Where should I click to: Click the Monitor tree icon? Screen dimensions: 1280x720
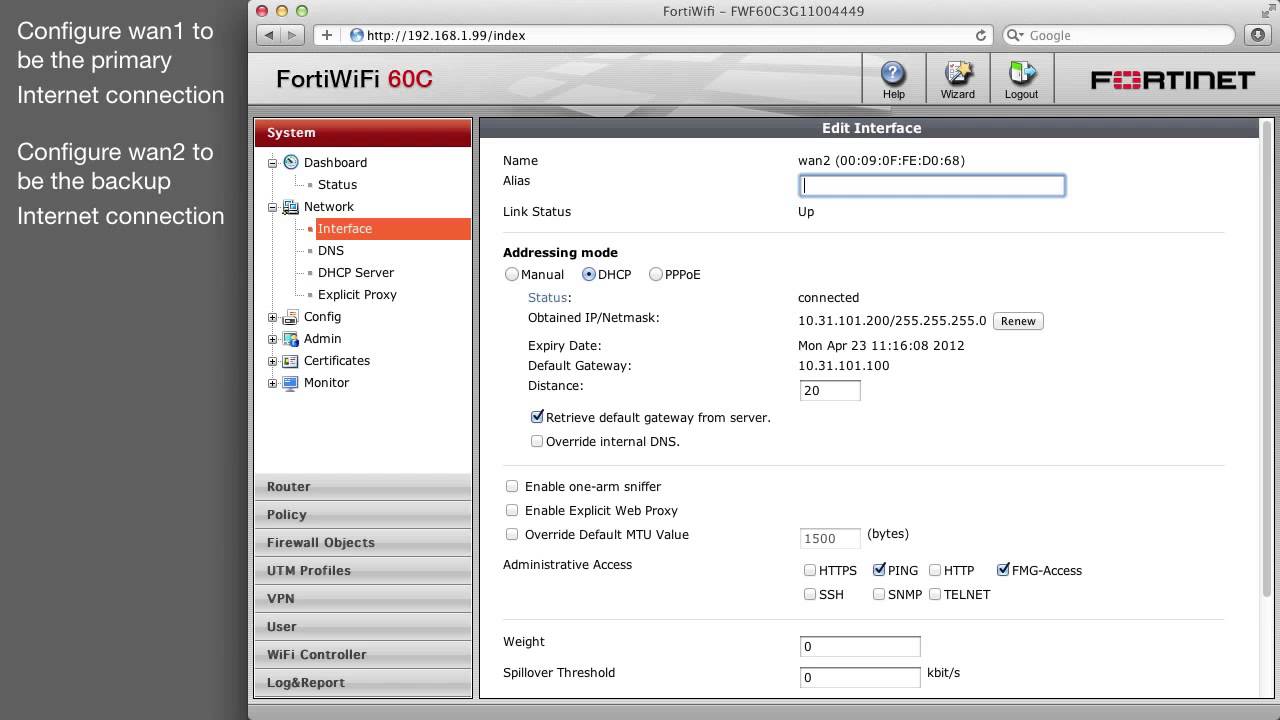291,382
